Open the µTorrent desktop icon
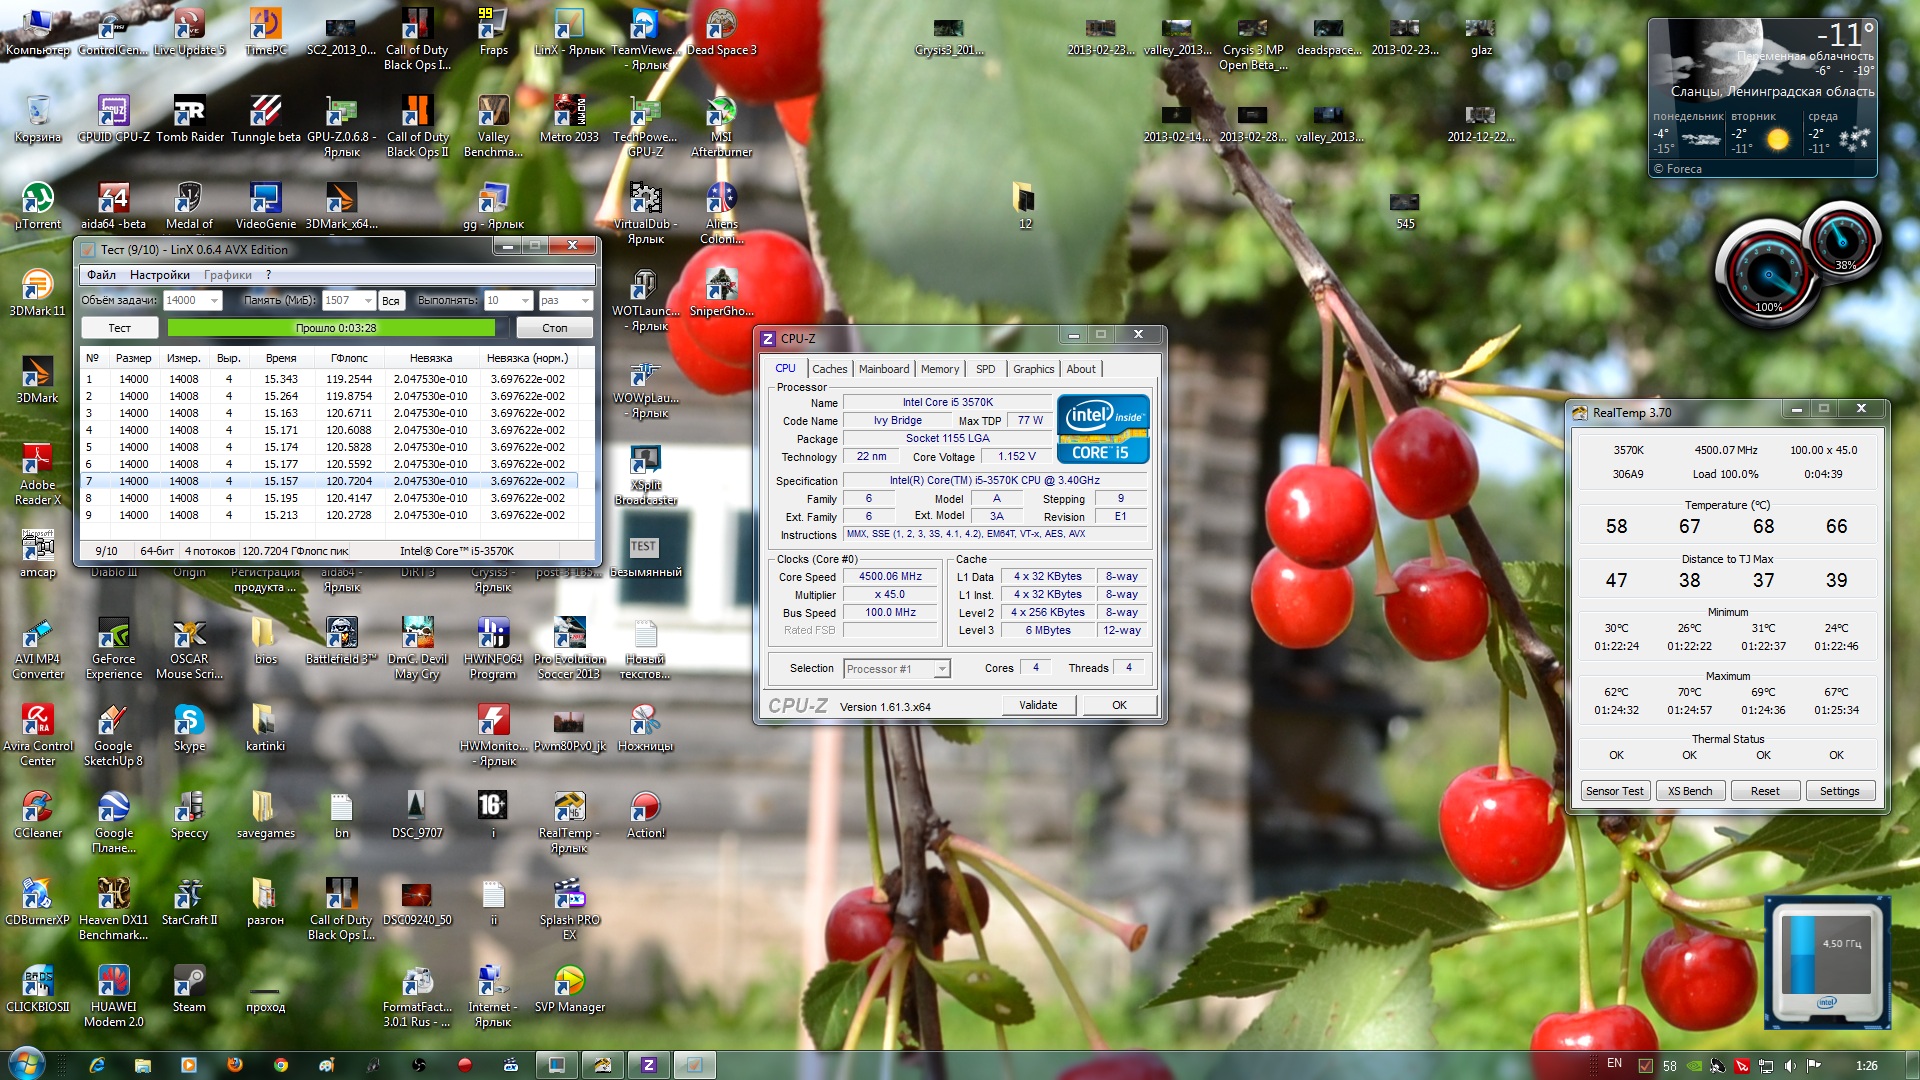 [x=38, y=199]
